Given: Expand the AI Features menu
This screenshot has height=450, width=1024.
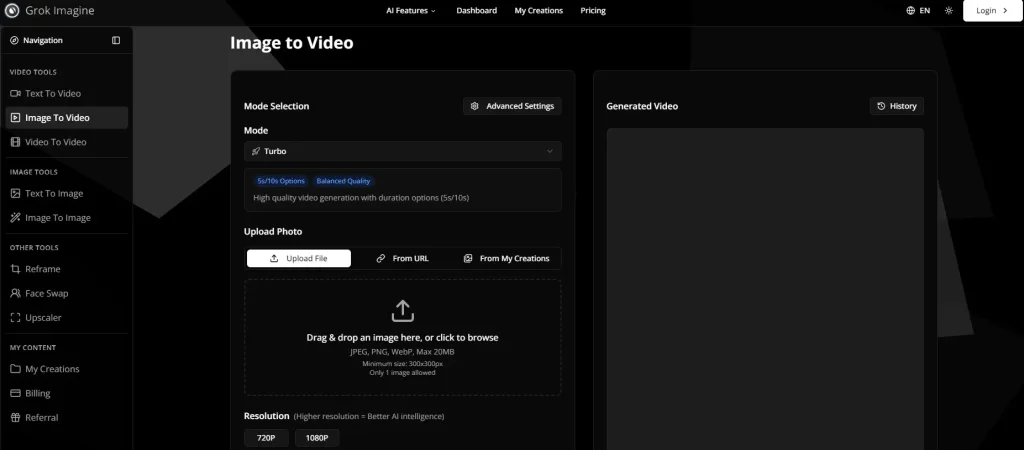Looking at the screenshot, I should [x=411, y=10].
